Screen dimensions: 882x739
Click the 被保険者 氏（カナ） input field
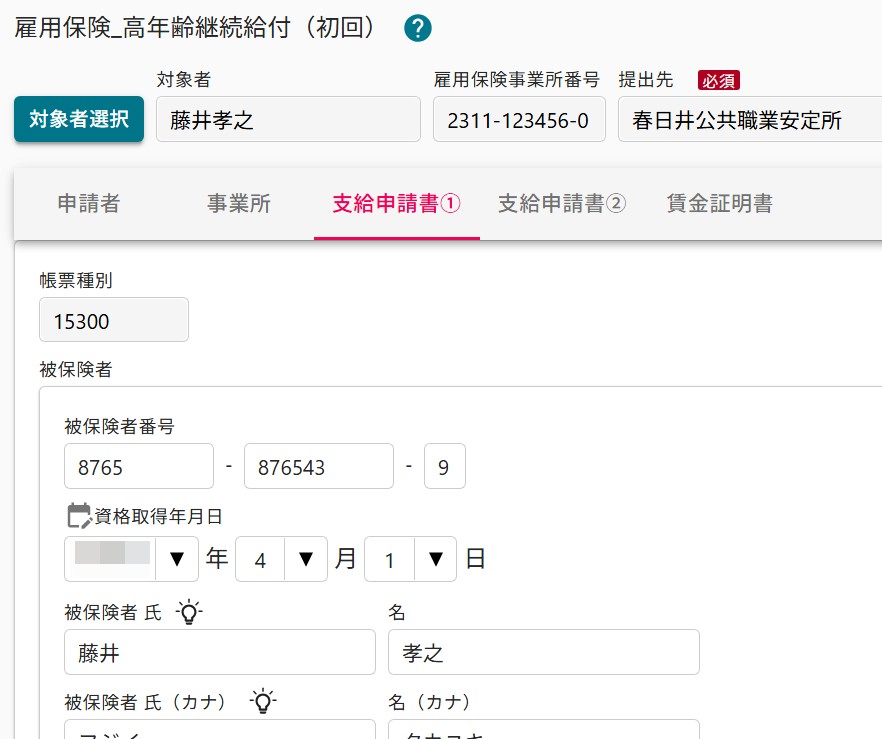click(x=220, y=729)
